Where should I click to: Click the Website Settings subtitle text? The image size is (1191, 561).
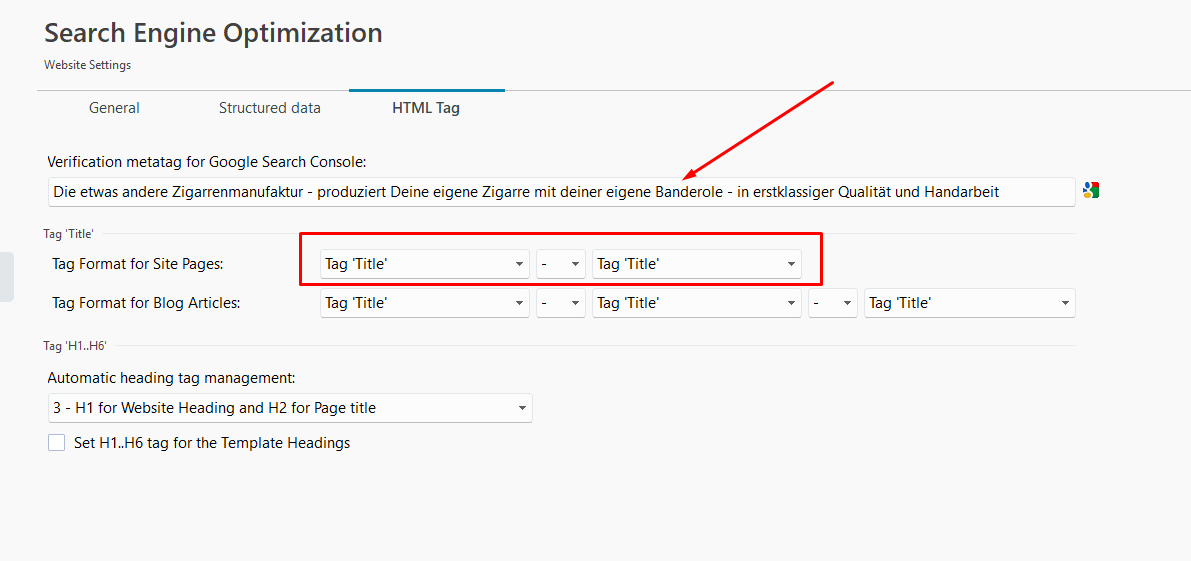click(88, 65)
